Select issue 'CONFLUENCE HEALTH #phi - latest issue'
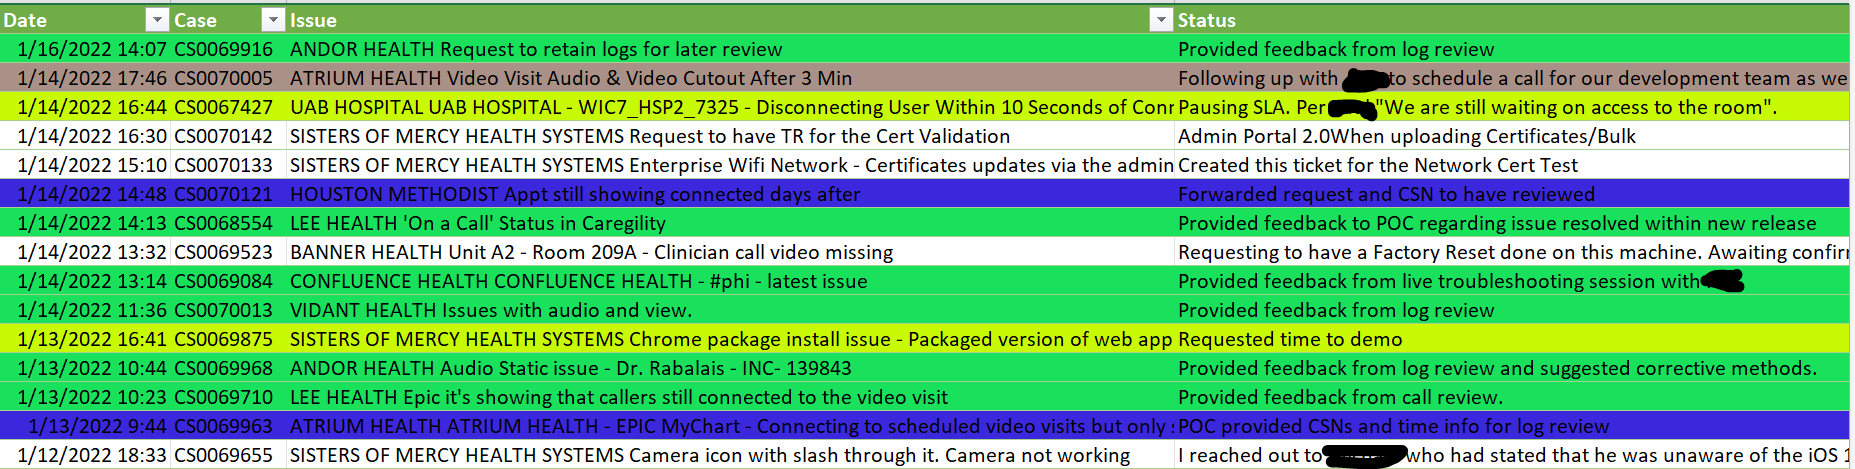The width and height of the screenshot is (1855, 469). [x=731, y=281]
